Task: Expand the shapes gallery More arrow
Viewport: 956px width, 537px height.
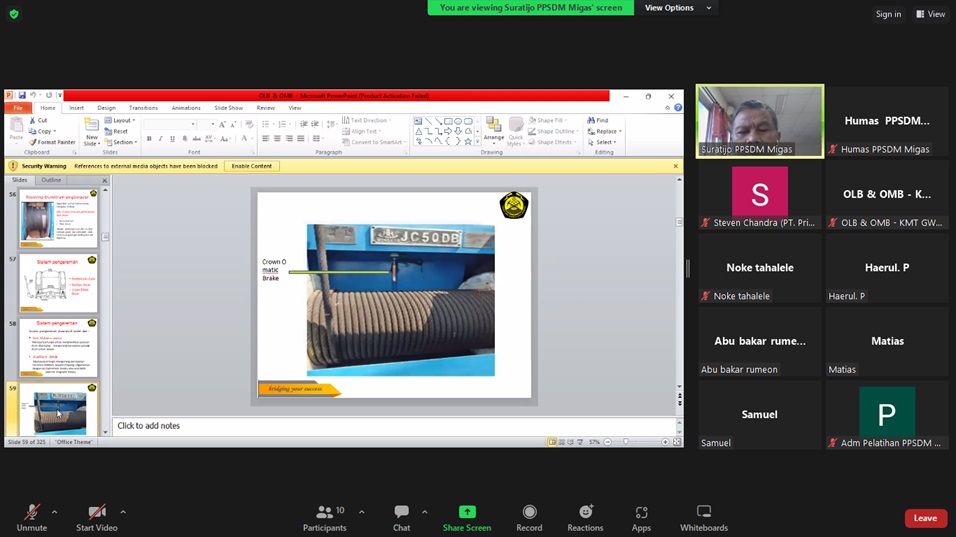Action: (477, 141)
